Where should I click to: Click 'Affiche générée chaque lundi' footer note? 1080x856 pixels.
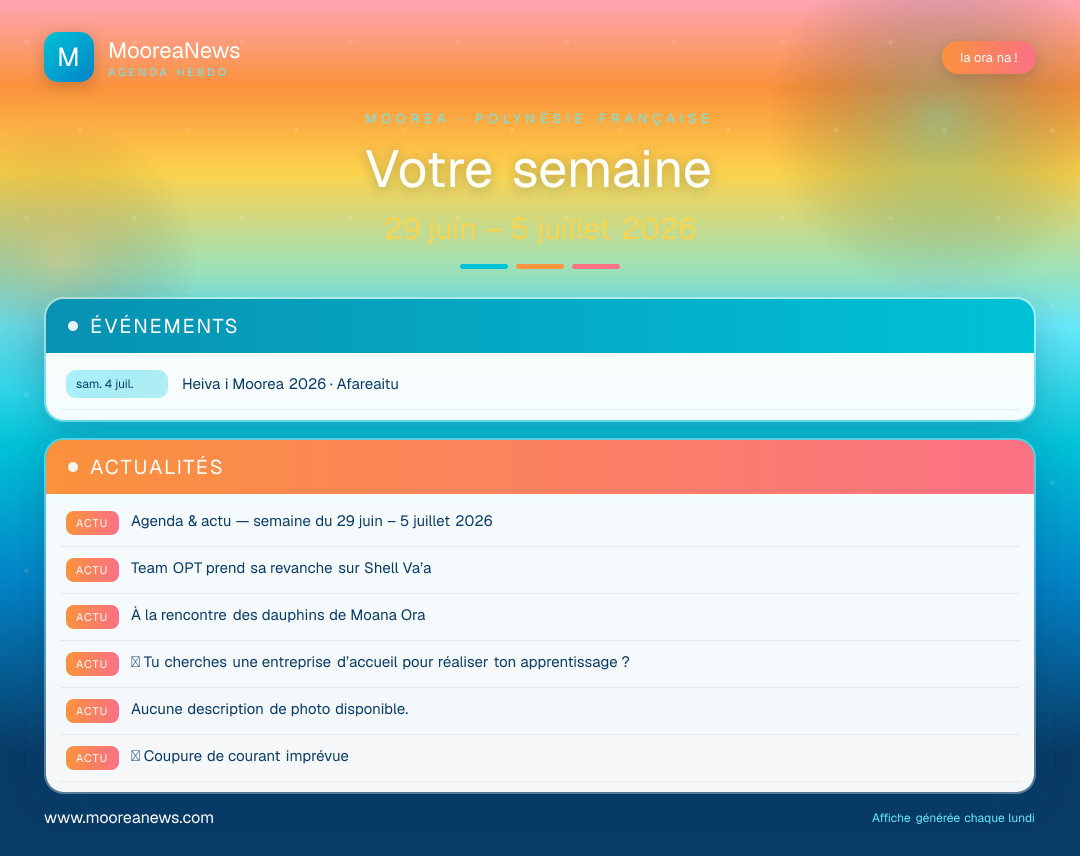953,818
